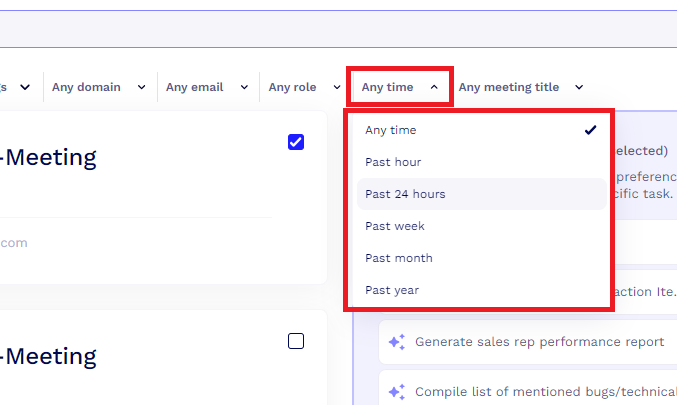
Task: Expand the Any email filter
Action: pyautogui.click(x=206, y=87)
